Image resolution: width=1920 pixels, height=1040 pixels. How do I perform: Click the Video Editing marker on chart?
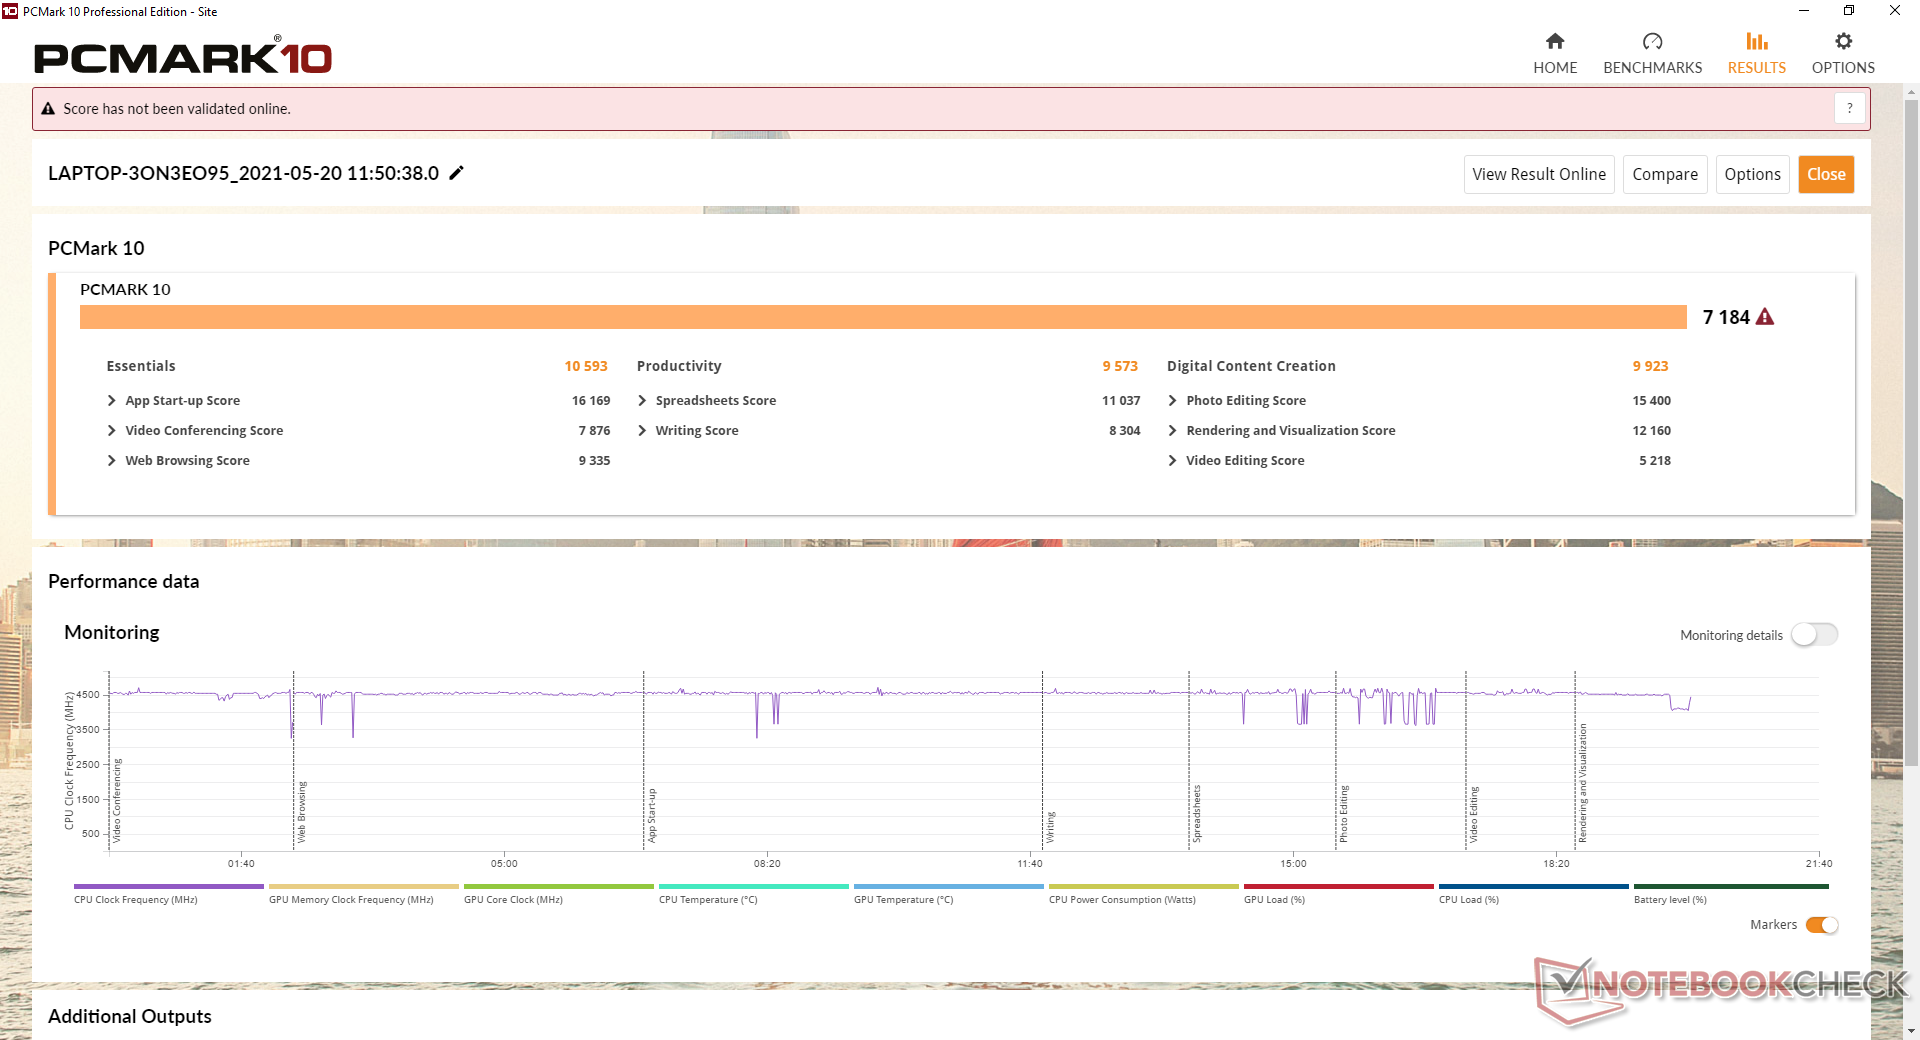(1473, 814)
